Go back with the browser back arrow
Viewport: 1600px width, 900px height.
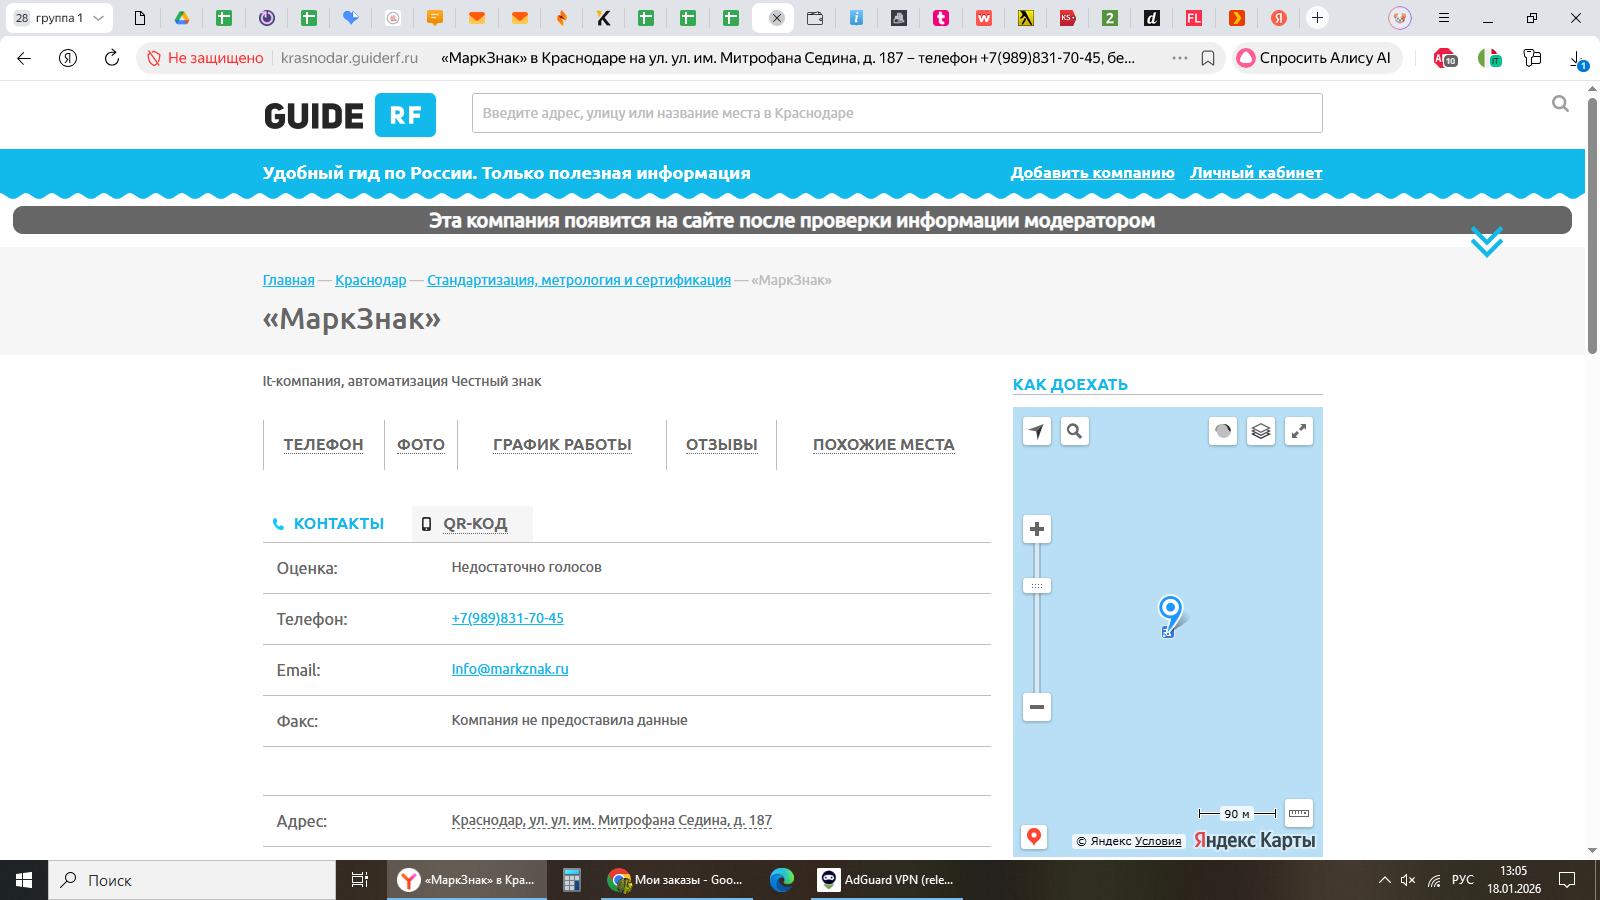point(24,58)
